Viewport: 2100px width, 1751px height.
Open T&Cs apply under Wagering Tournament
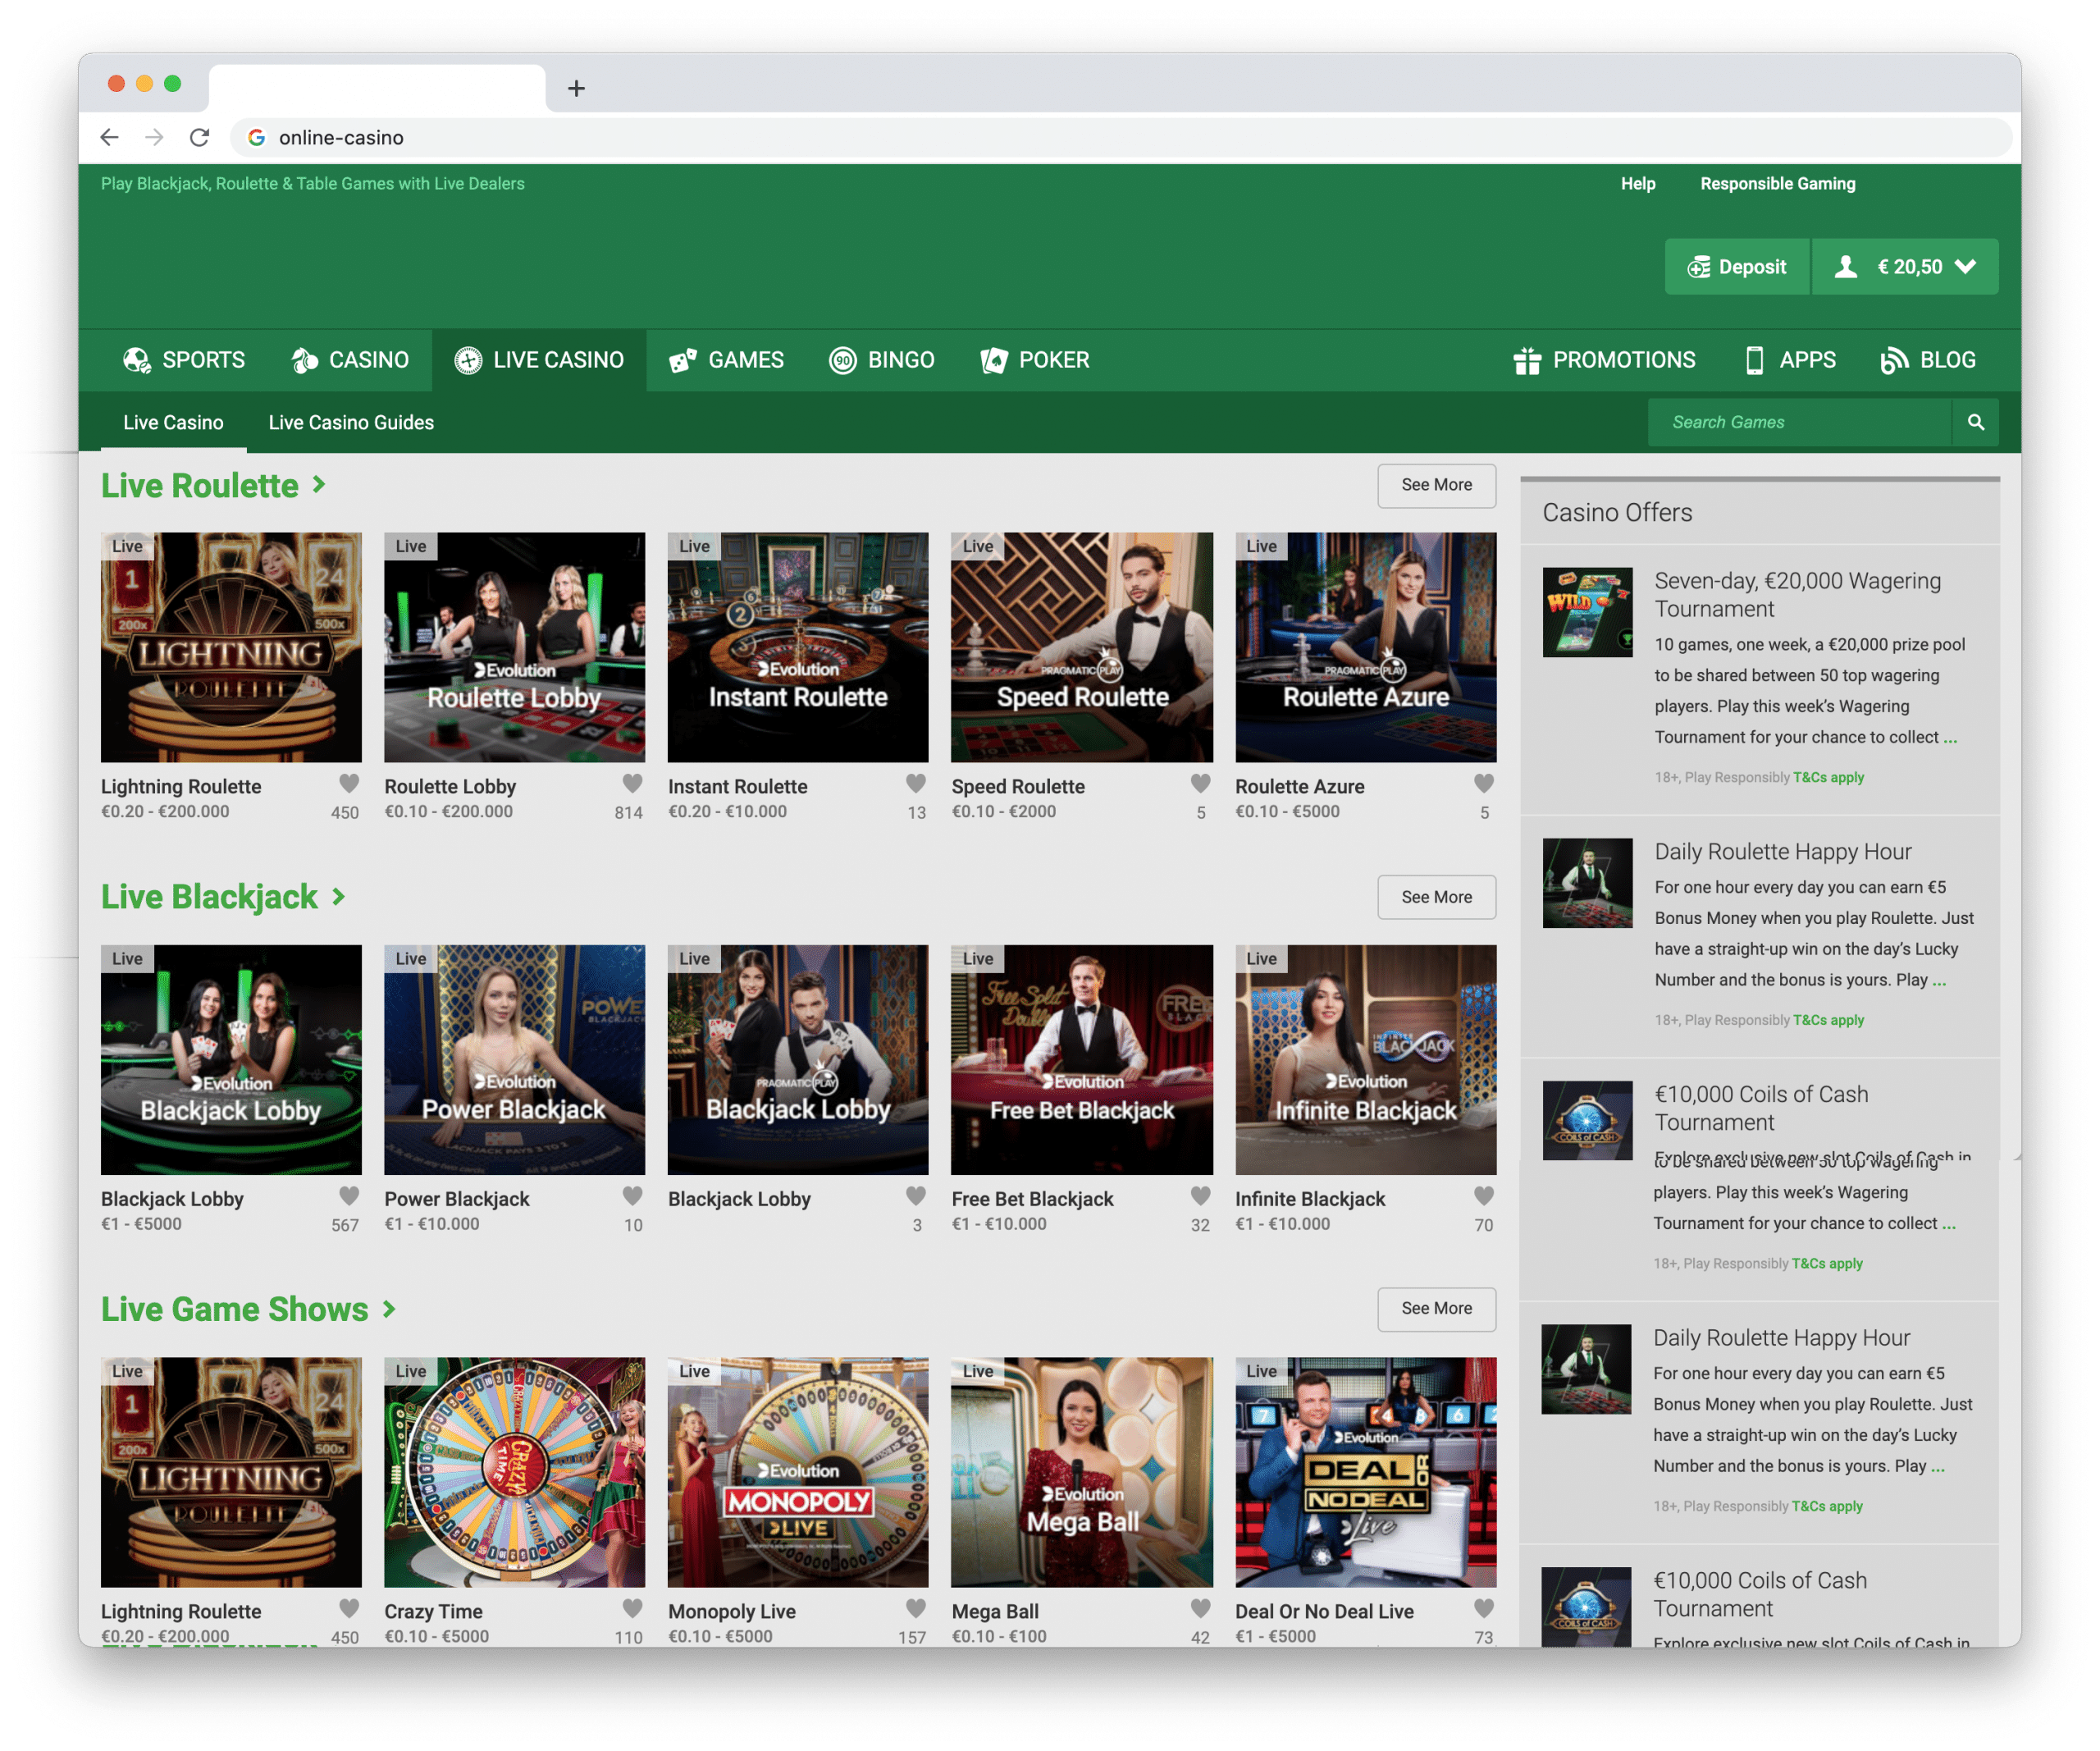click(x=1828, y=777)
